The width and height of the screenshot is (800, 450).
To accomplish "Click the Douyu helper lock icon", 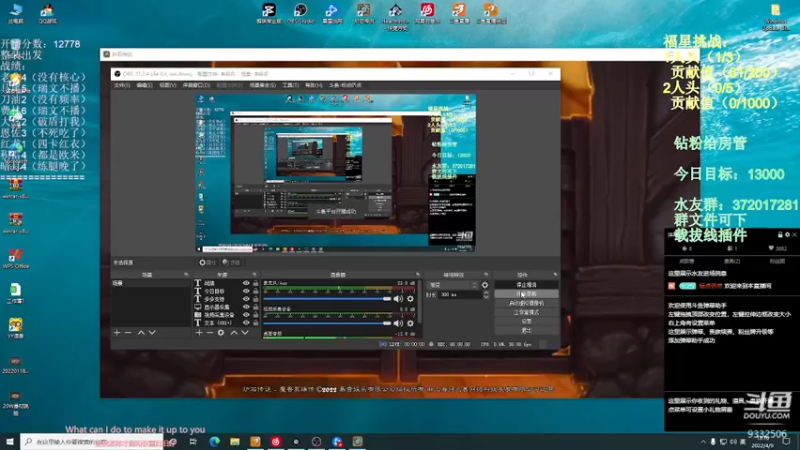I will (x=780, y=235).
